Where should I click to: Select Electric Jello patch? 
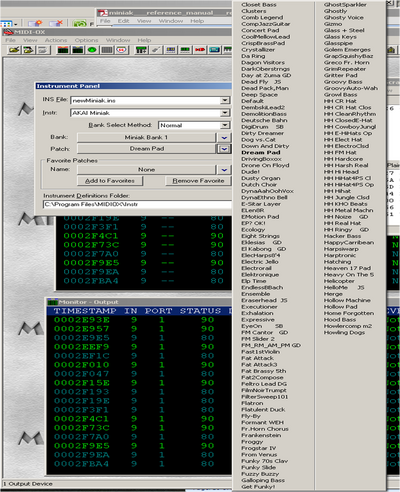pos(260,262)
